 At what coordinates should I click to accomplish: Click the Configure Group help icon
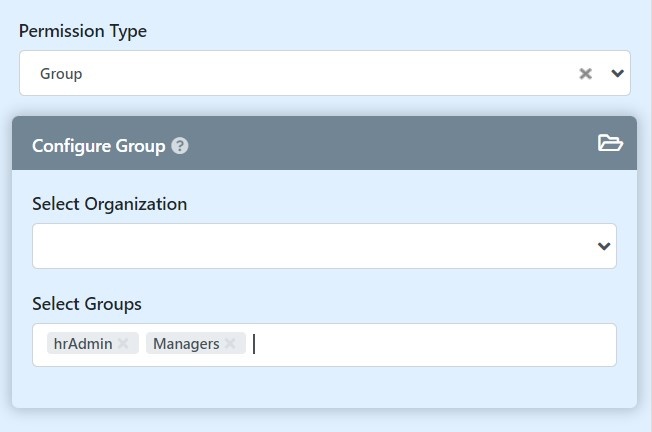180,146
